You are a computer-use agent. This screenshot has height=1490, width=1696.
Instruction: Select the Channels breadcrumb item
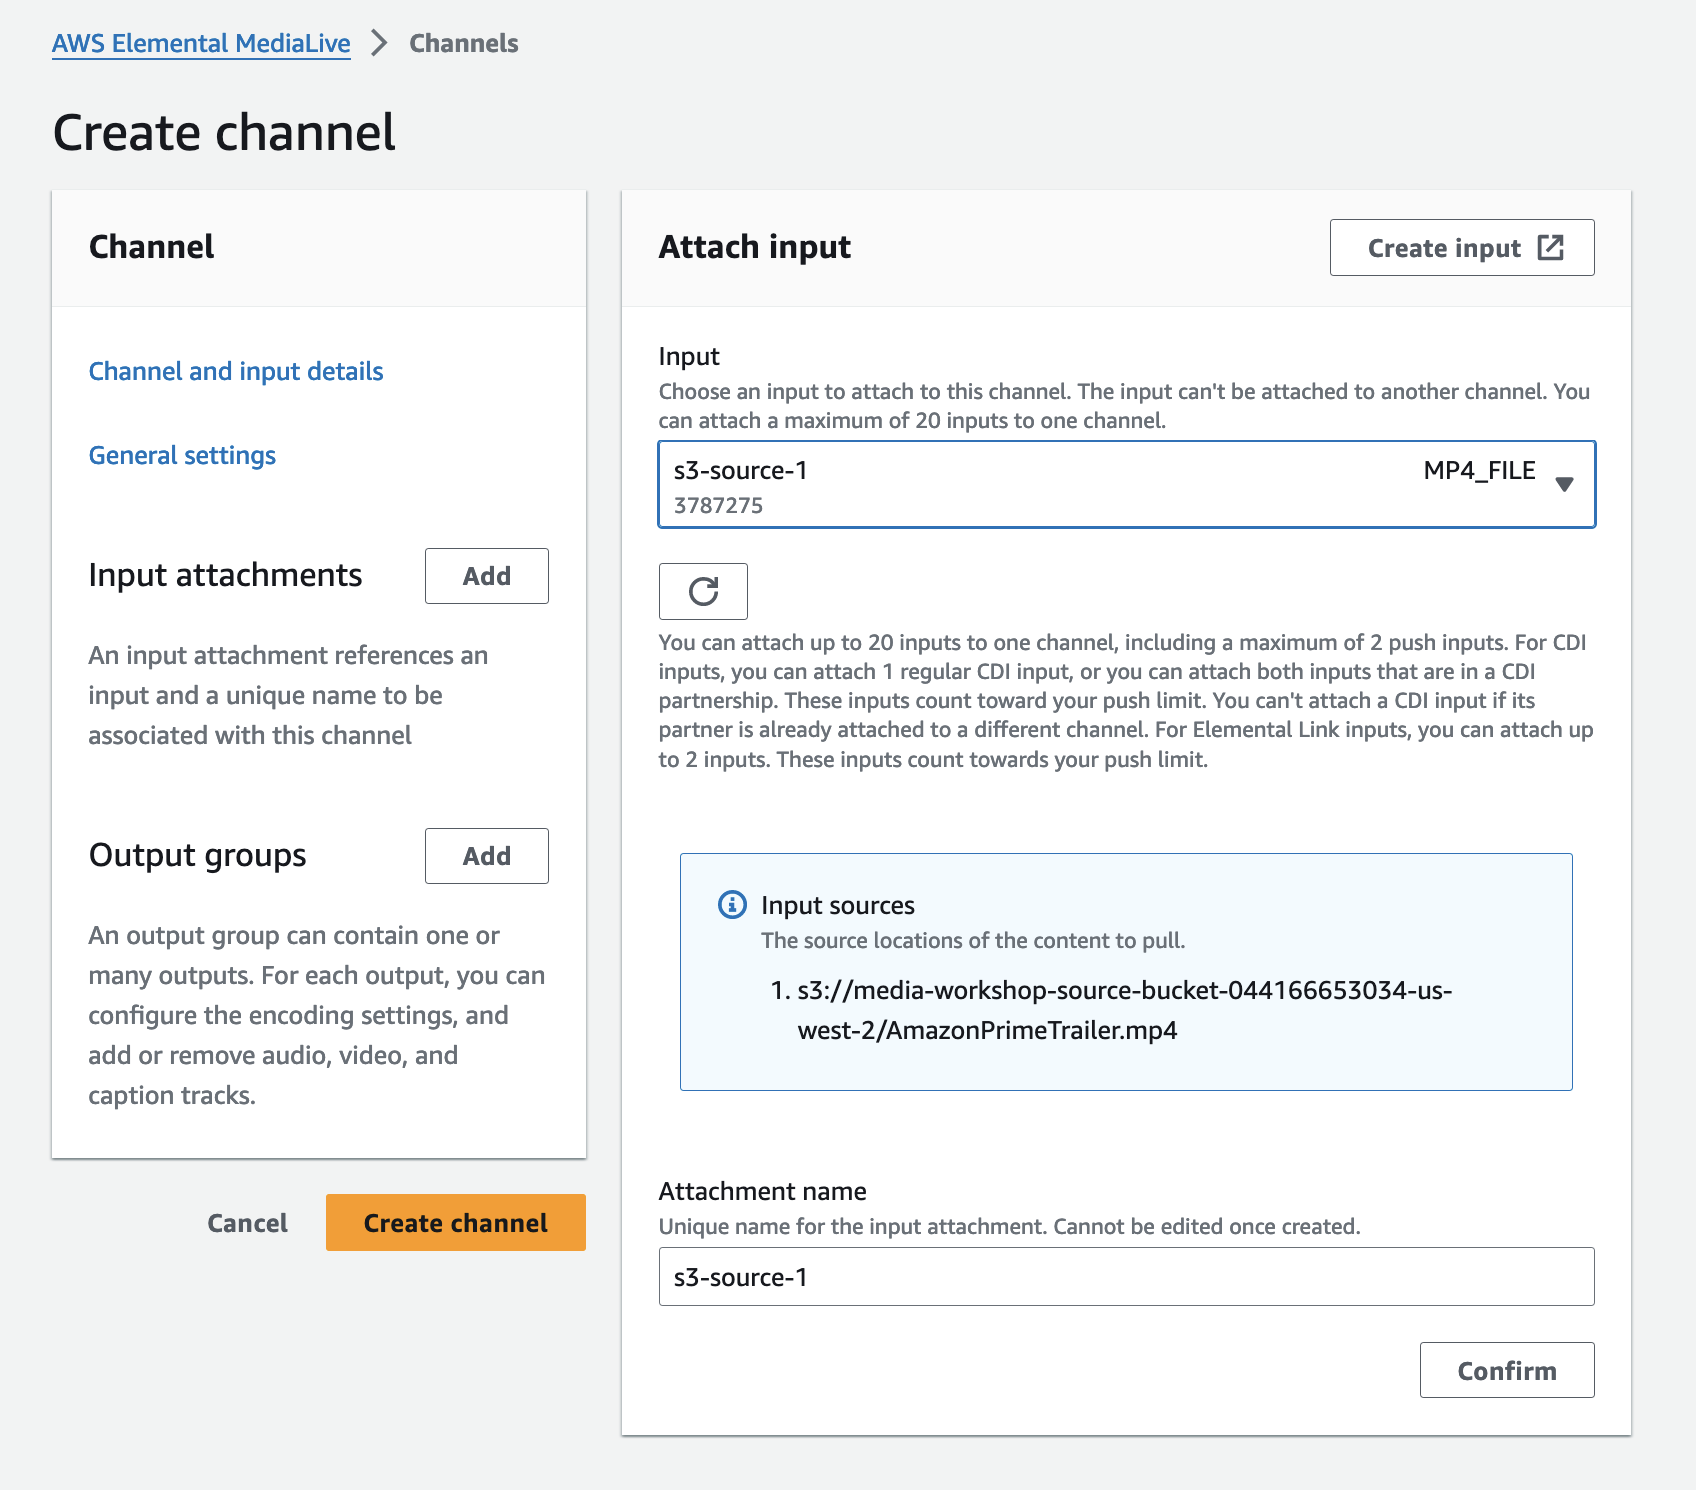[x=464, y=43]
